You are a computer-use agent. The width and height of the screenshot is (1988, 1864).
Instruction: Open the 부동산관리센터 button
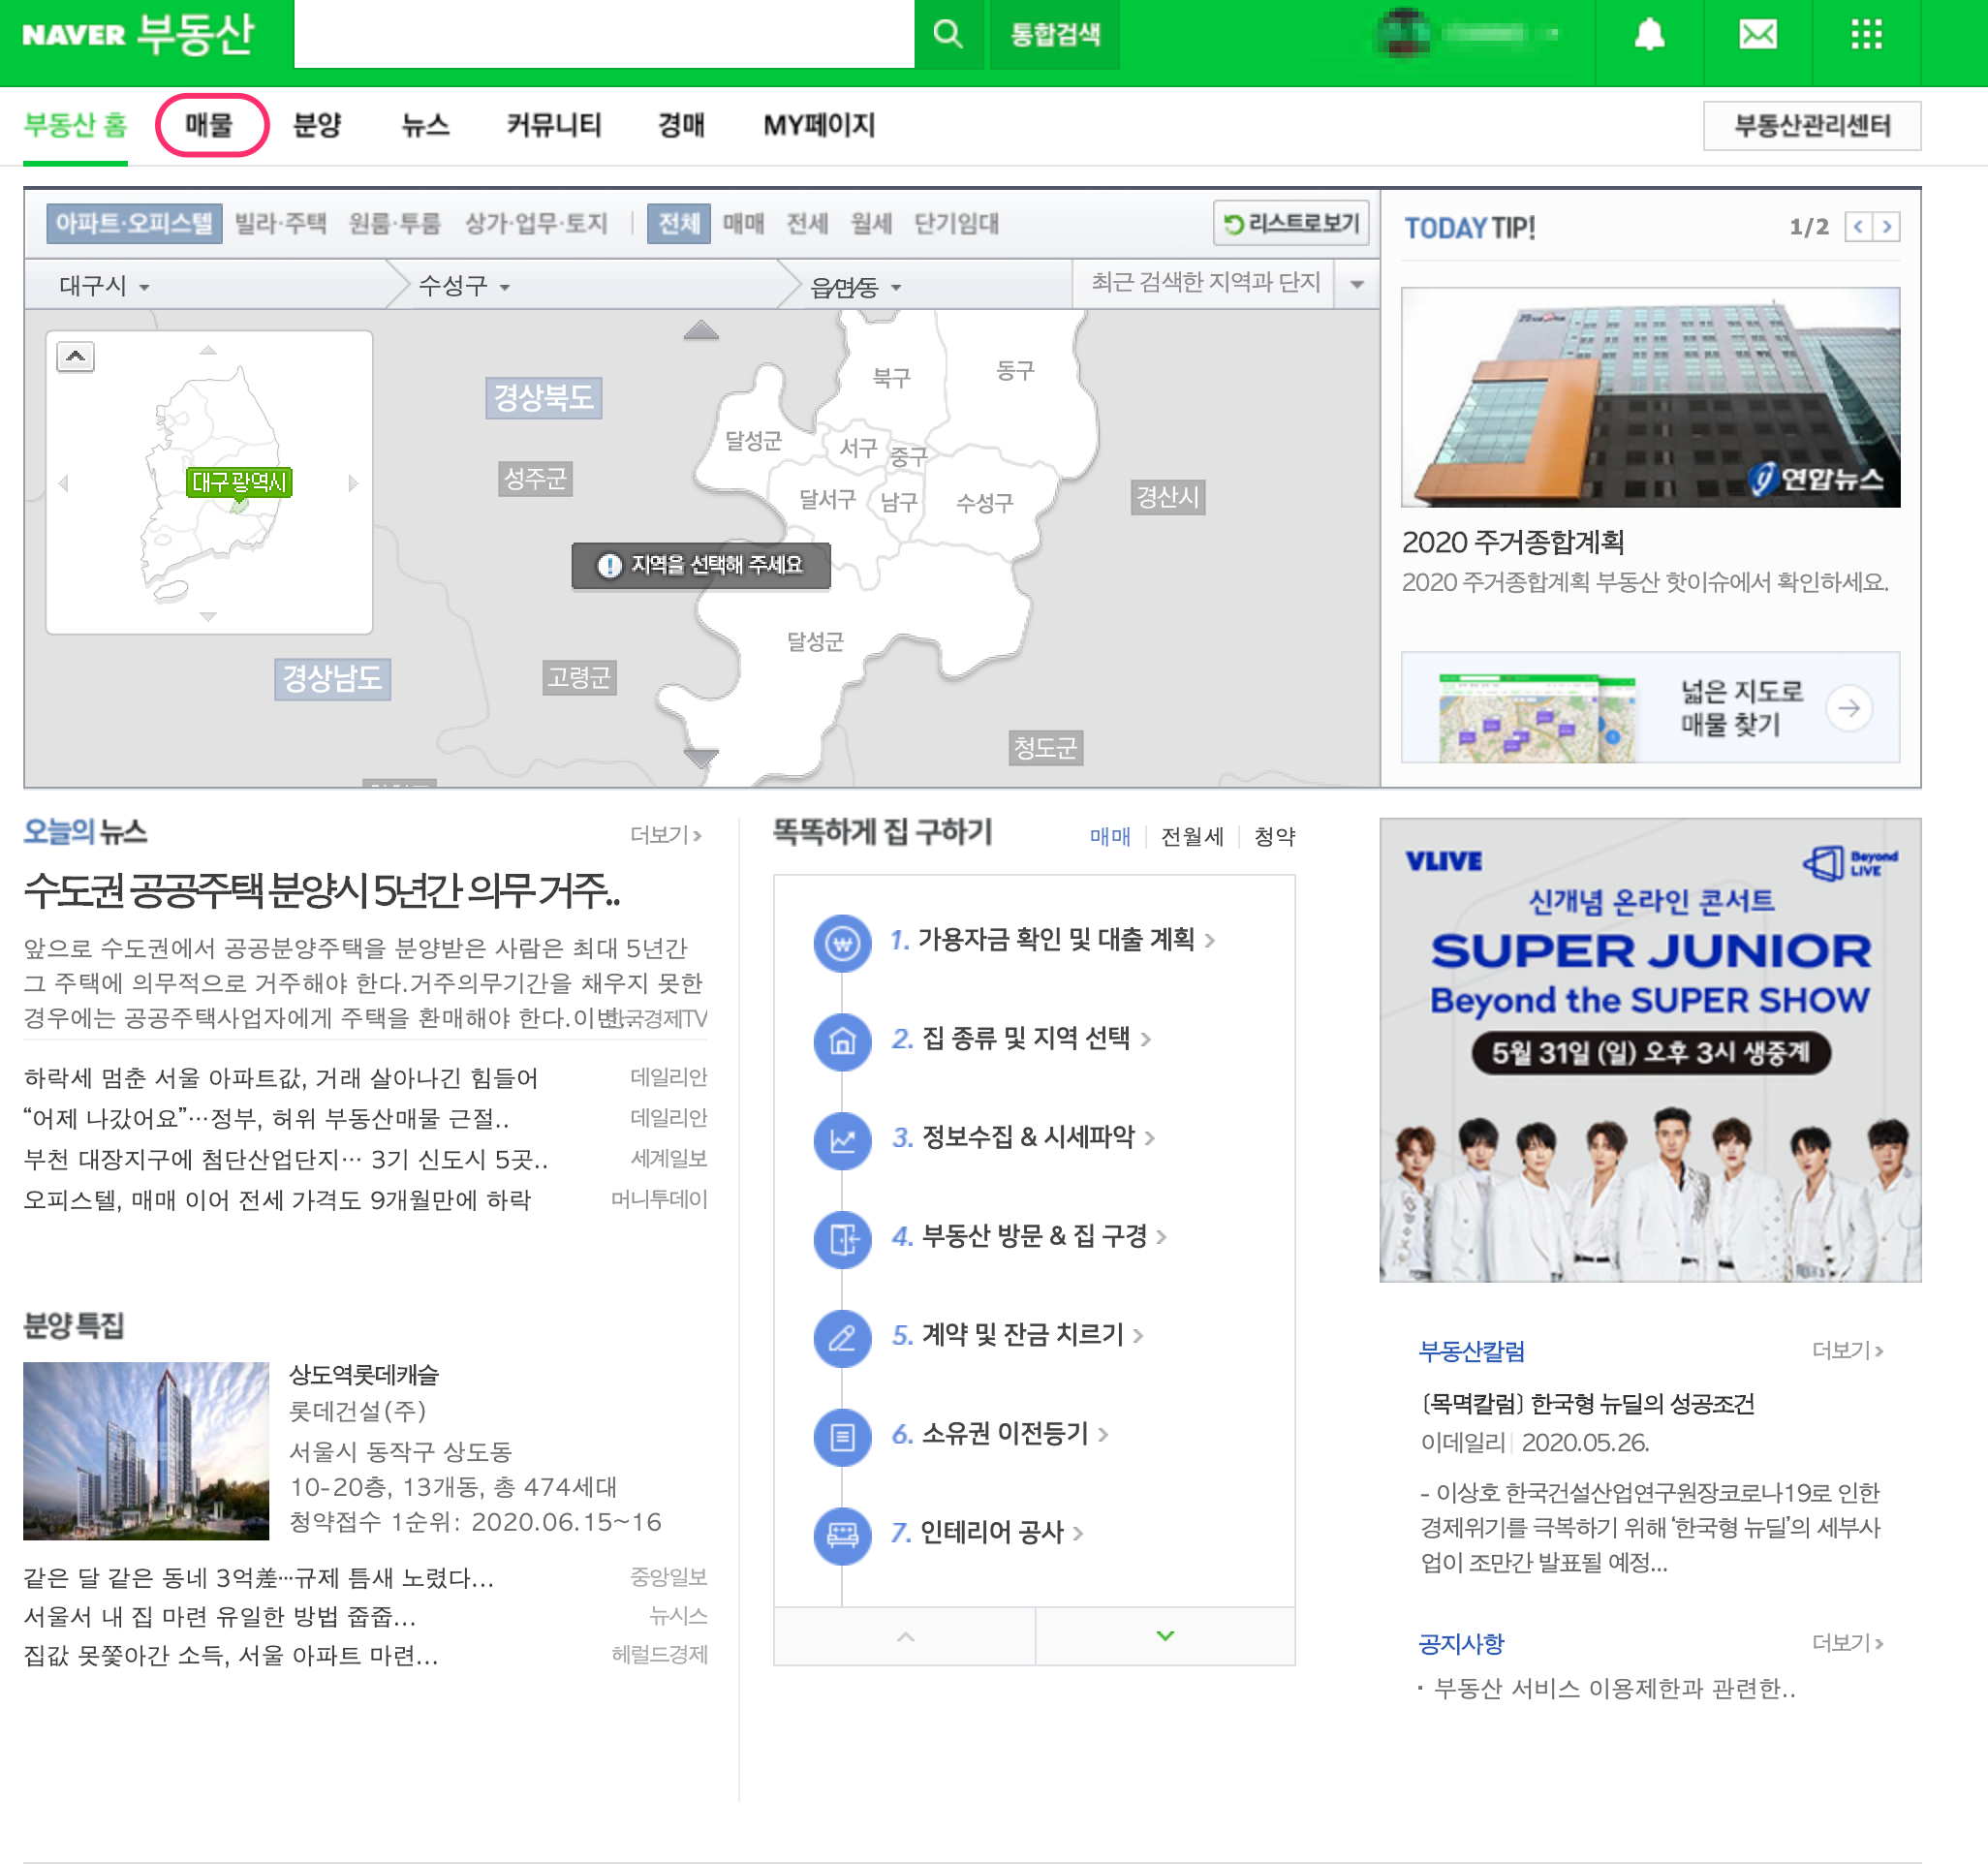coord(1811,125)
